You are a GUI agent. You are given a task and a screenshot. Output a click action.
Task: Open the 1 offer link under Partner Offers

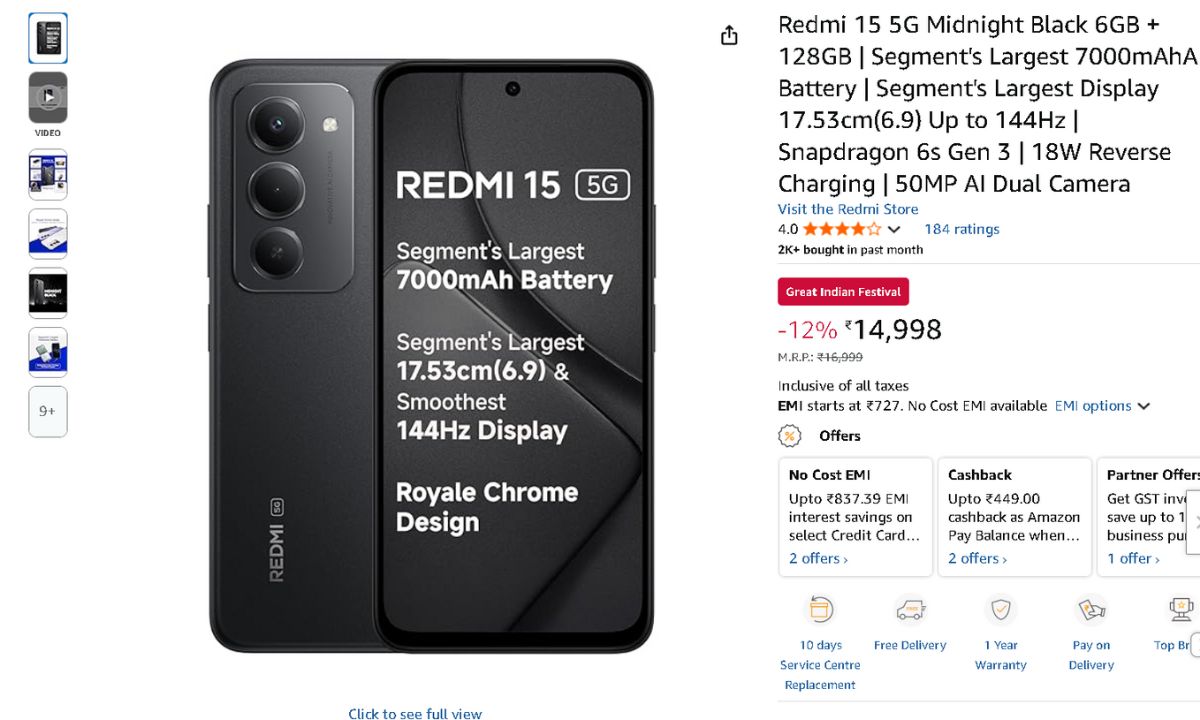[1132, 559]
